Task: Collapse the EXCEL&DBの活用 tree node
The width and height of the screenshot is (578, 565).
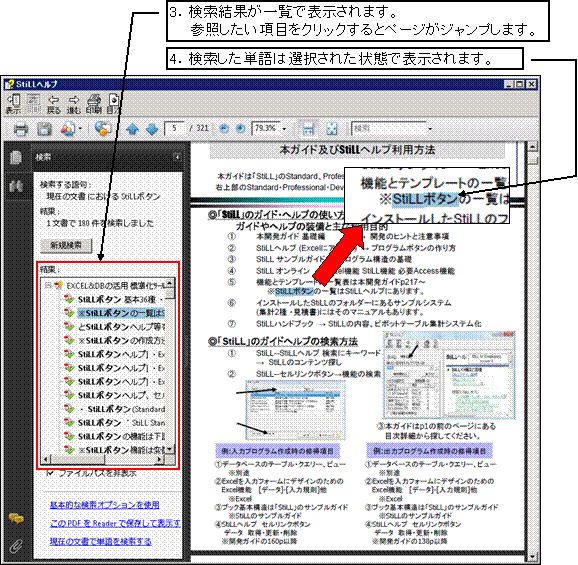Action: pyautogui.click(x=47, y=285)
